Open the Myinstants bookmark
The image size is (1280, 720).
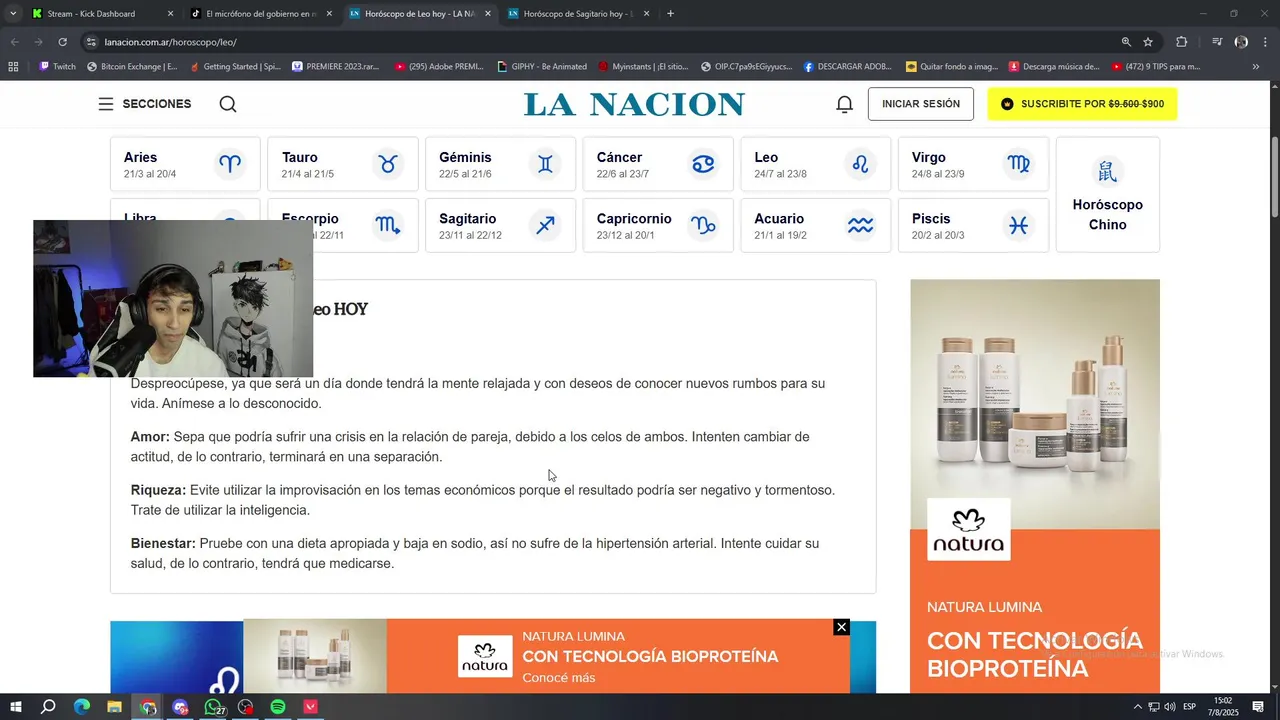[x=644, y=67]
